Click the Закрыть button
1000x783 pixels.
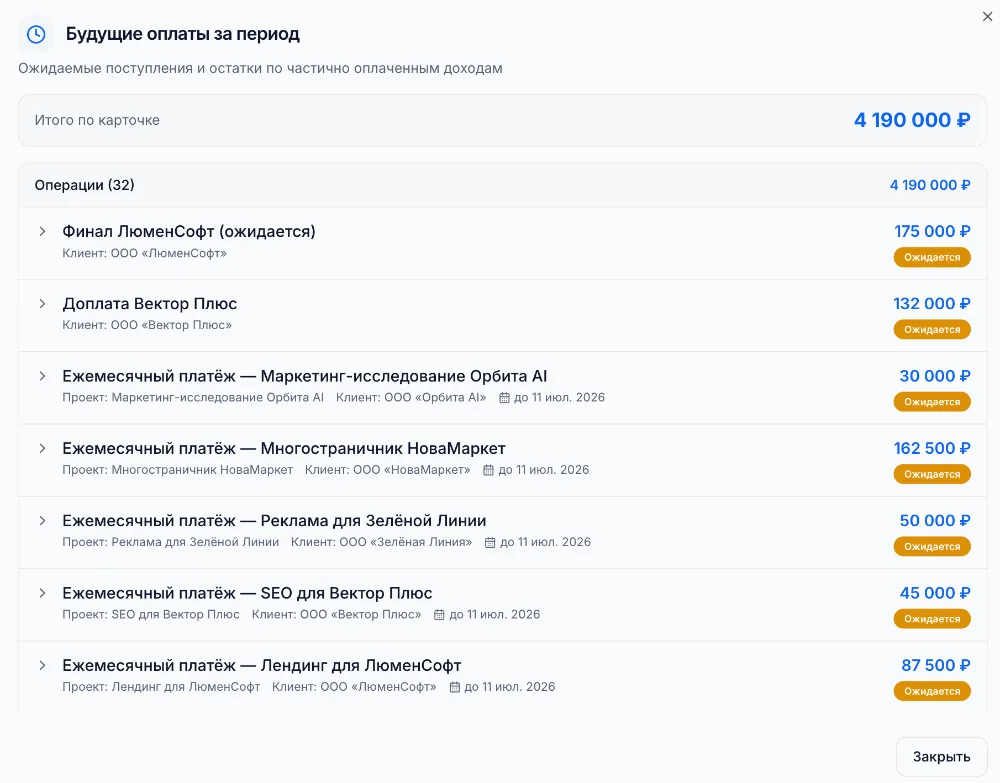pyautogui.click(x=941, y=757)
